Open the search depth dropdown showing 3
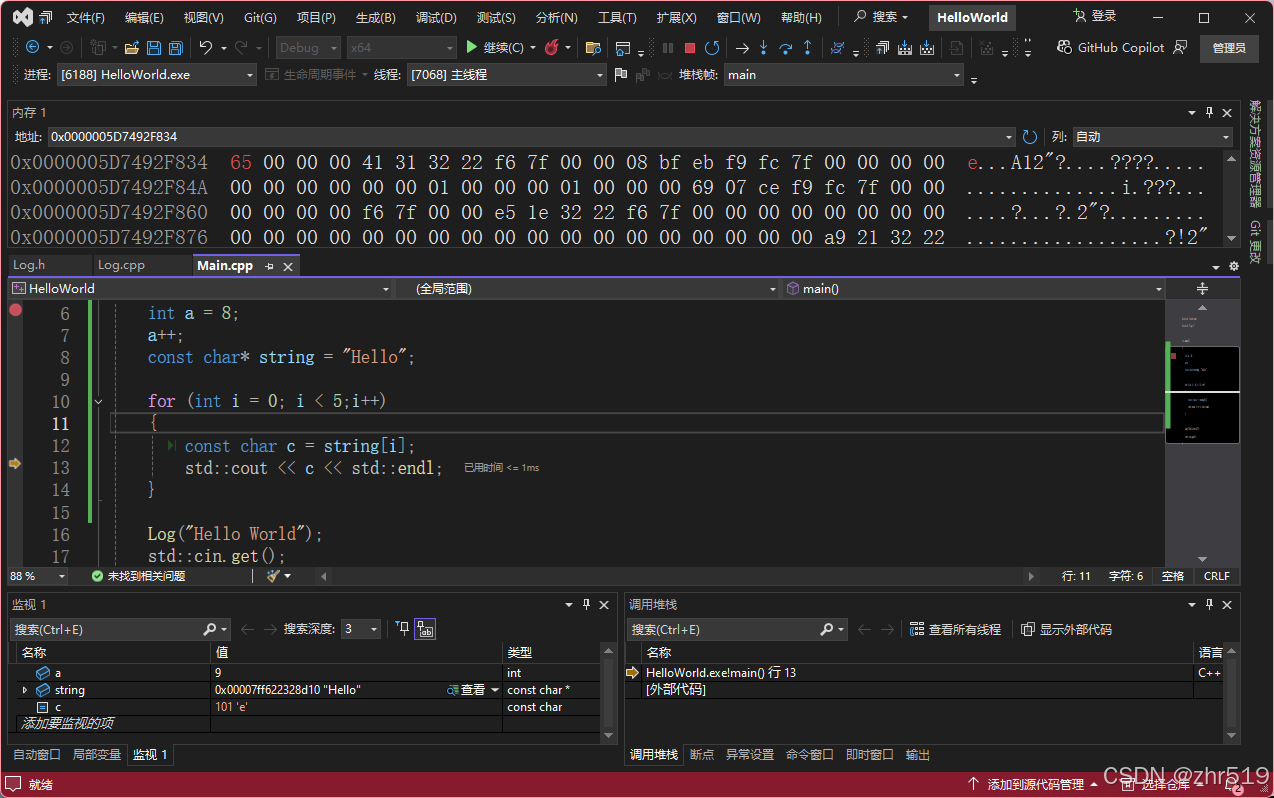 pos(374,629)
